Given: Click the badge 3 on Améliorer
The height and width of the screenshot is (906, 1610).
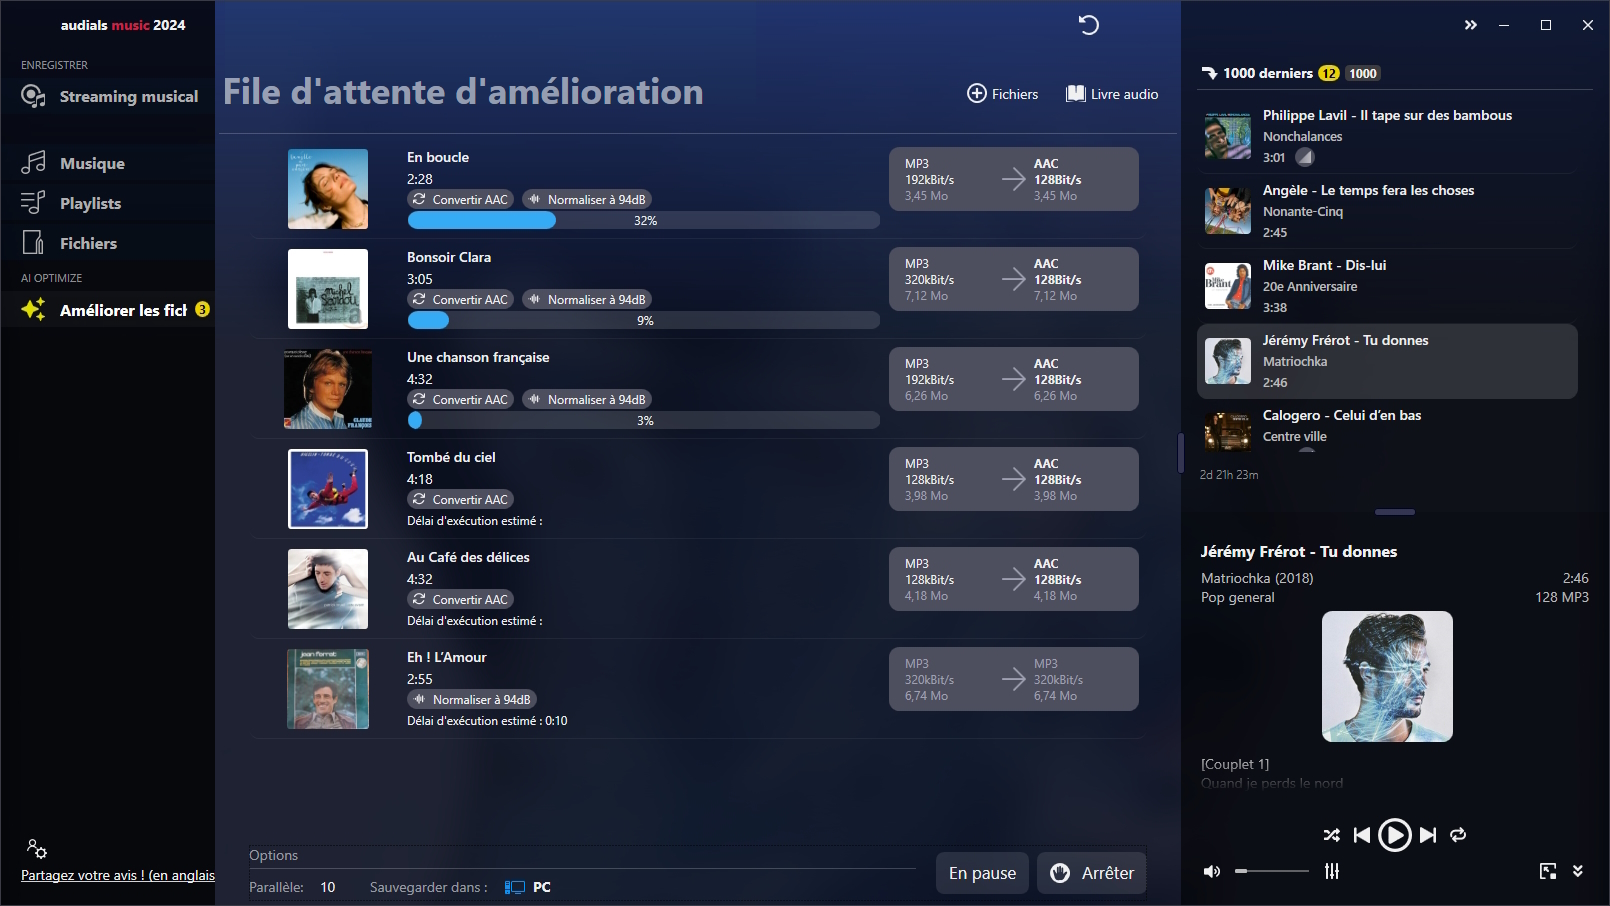Looking at the screenshot, I should (202, 309).
